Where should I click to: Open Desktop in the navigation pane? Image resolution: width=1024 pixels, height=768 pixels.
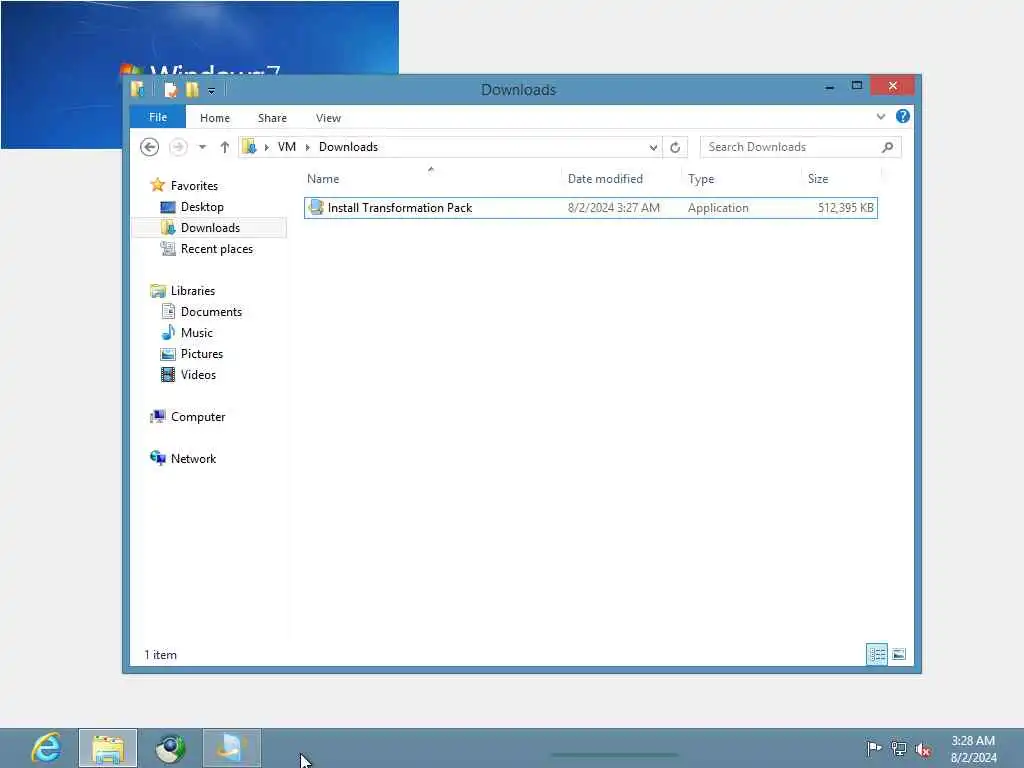tap(202, 207)
